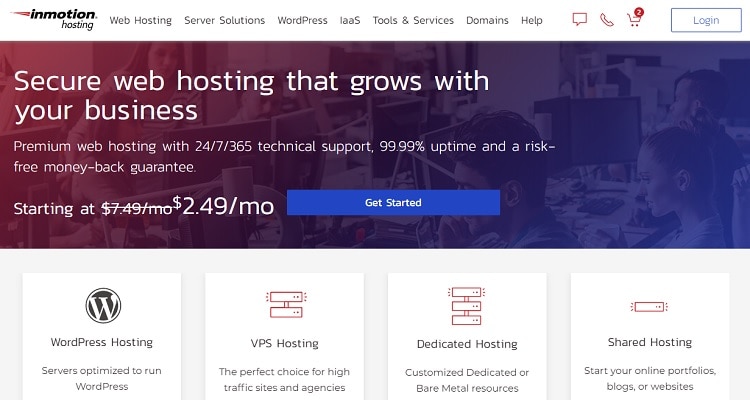
Task: Click the struck-through $7.49/mo price
Action: (137, 209)
